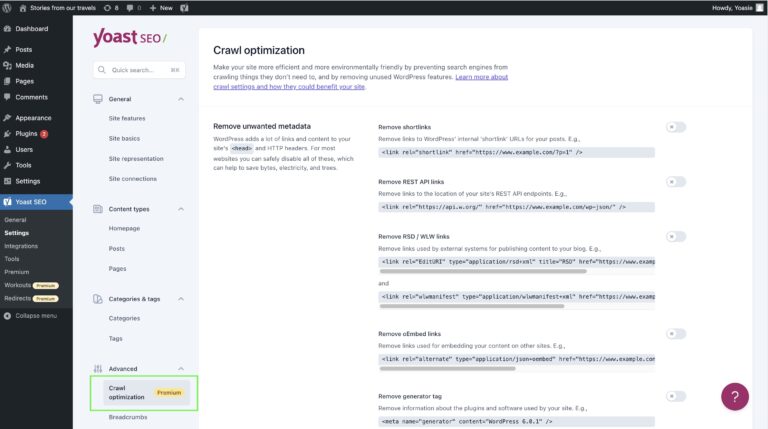Click the Settings icon in WordPress sidebar

tap(7, 181)
